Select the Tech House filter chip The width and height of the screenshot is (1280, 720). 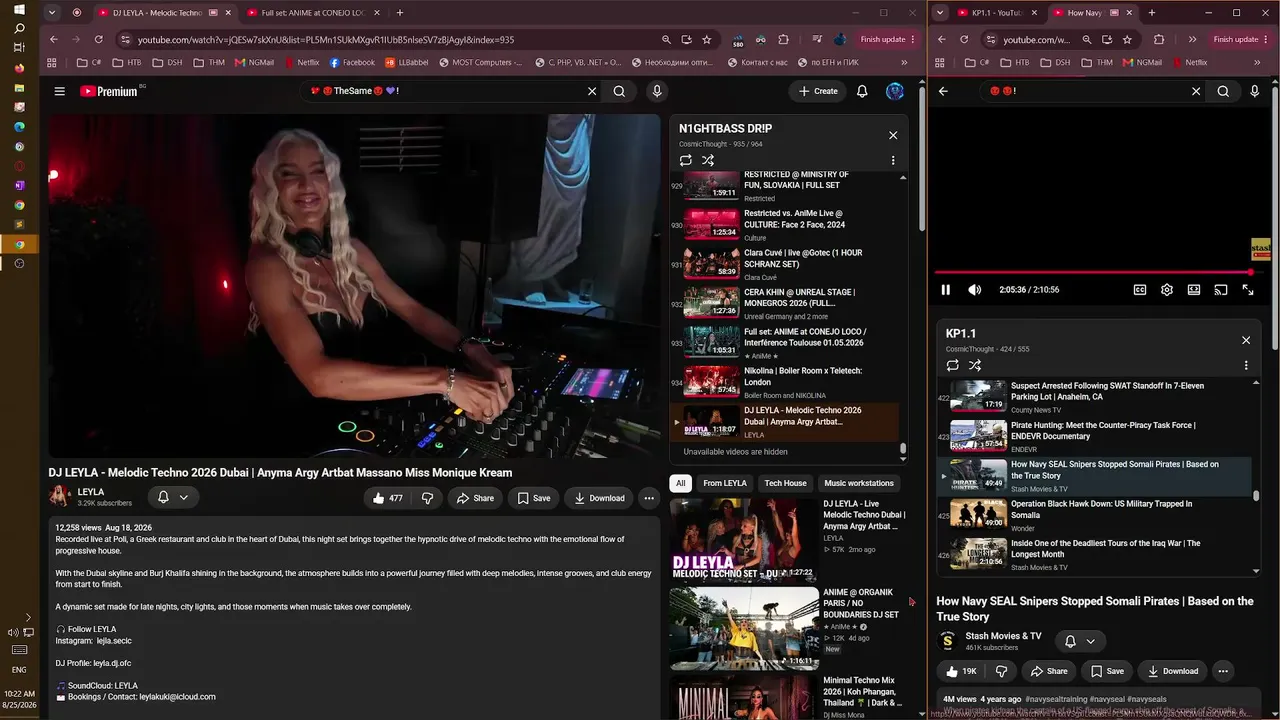[786, 483]
